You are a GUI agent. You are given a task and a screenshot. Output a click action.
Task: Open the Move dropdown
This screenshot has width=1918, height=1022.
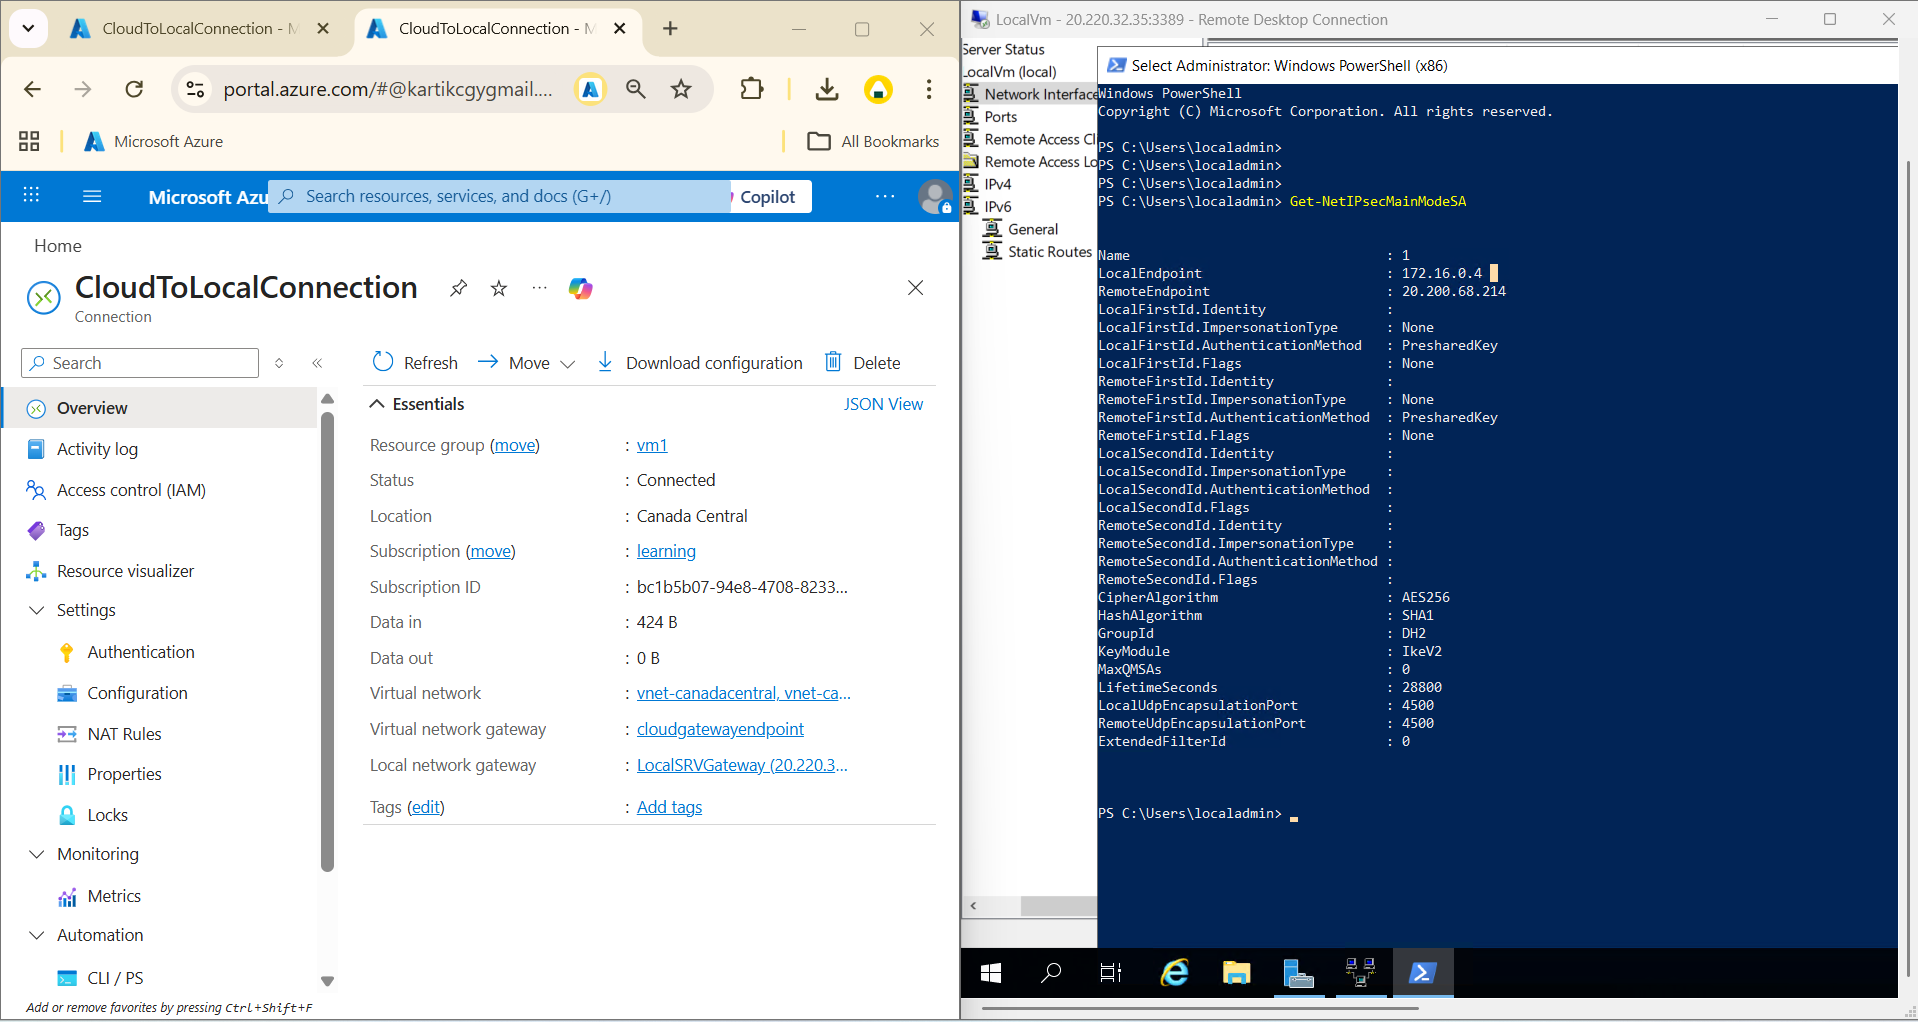(527, 362)
